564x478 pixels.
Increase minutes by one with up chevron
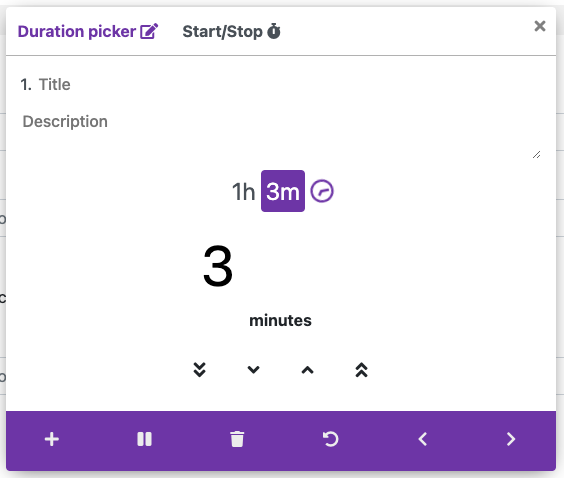[308, 370]
